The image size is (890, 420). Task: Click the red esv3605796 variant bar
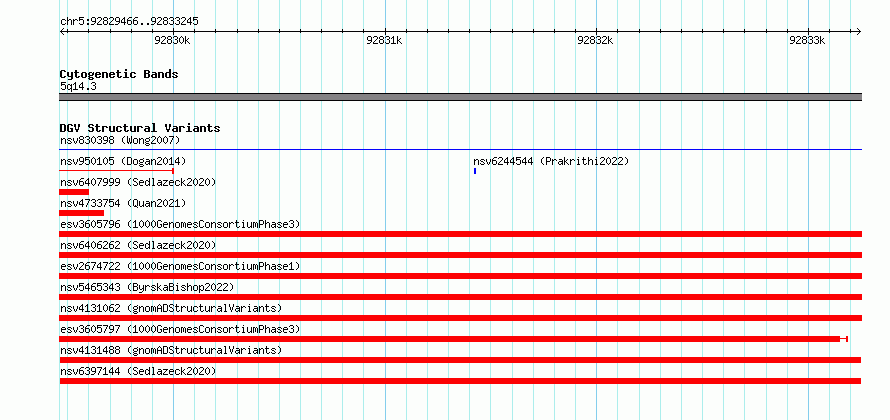(460, 234)
